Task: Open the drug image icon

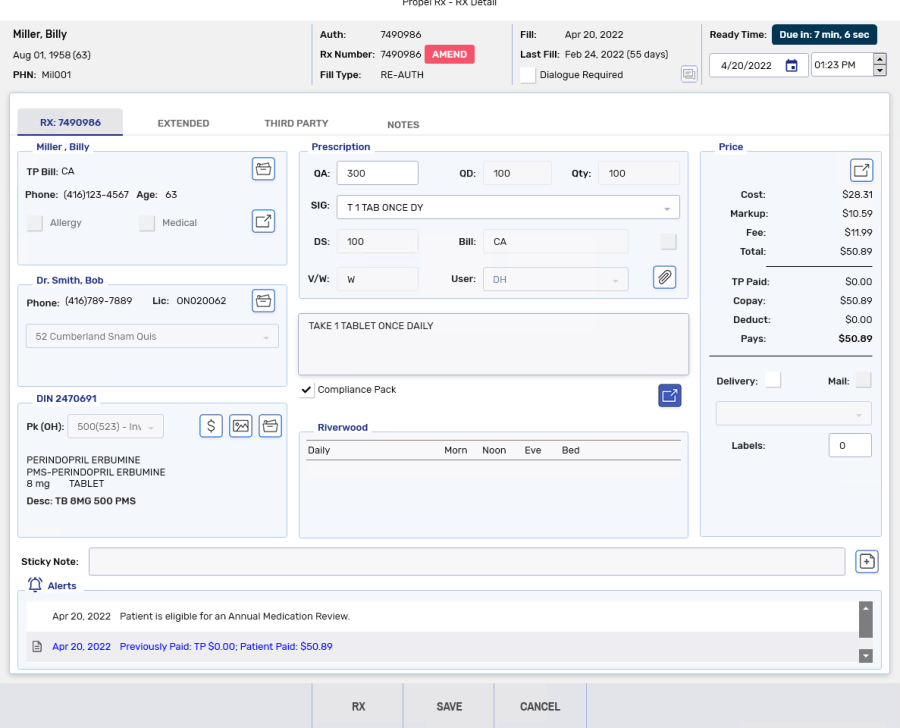Action: click(x=240, y=425)
